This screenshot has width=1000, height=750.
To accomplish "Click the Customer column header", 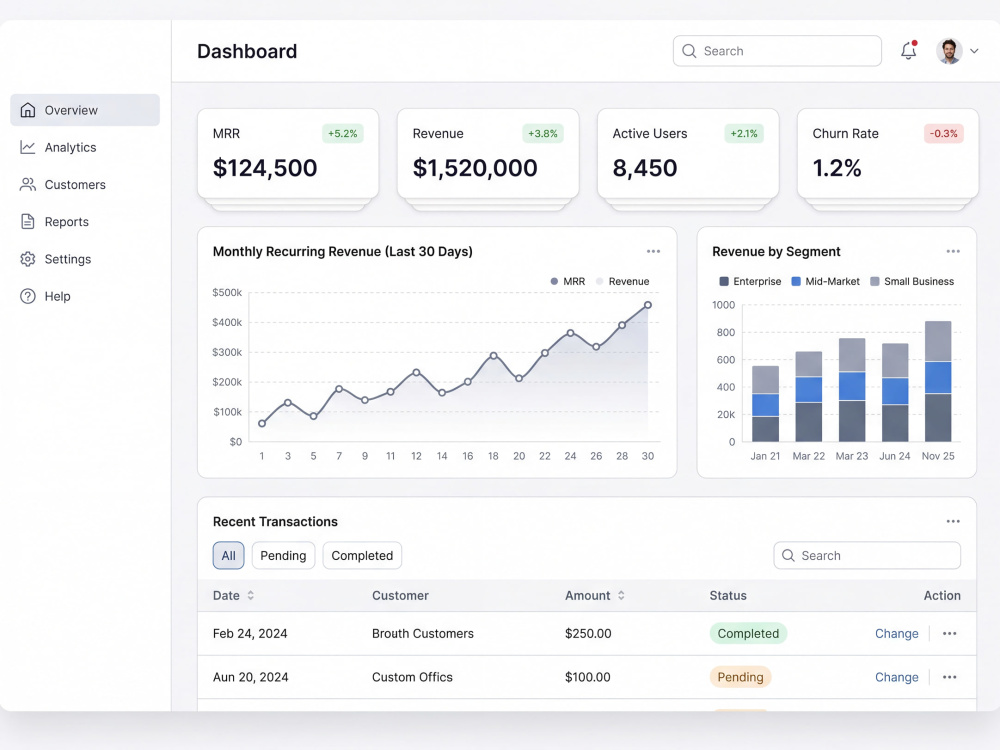I will [400, 595].
